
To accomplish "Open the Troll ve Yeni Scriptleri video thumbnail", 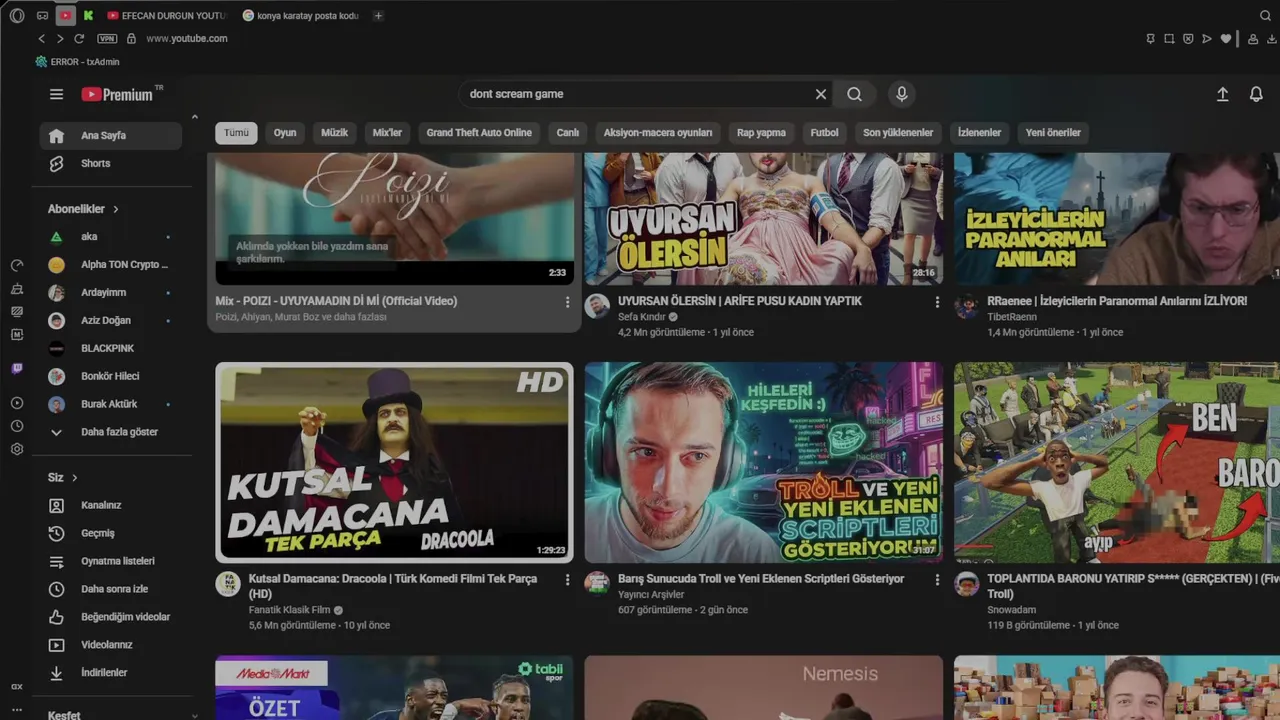I will point(764,462).
